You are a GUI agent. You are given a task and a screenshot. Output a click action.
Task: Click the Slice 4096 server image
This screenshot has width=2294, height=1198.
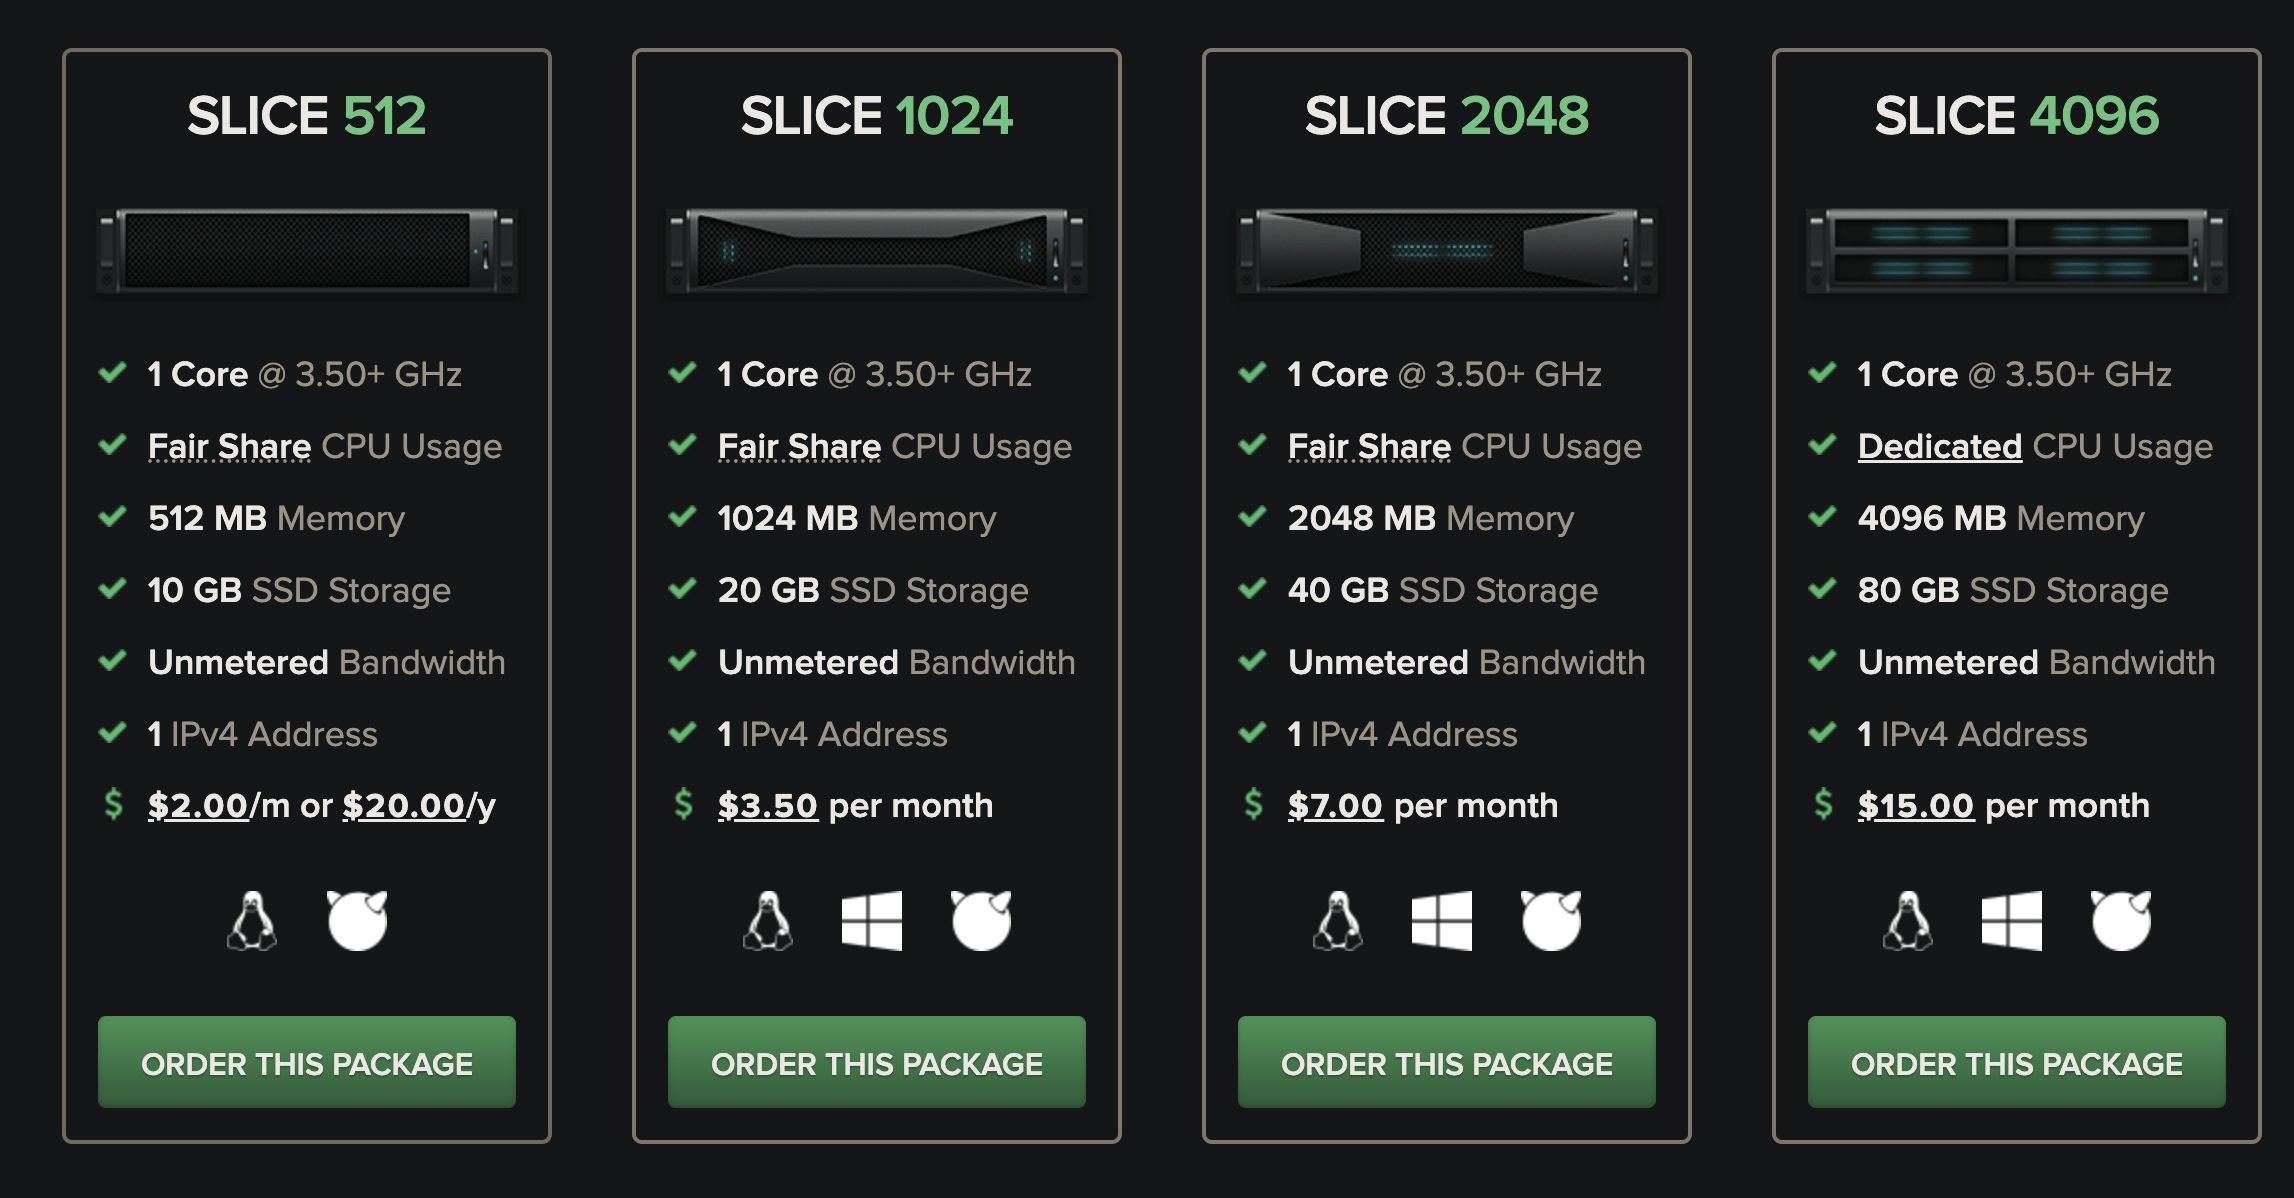(2017, 251)
